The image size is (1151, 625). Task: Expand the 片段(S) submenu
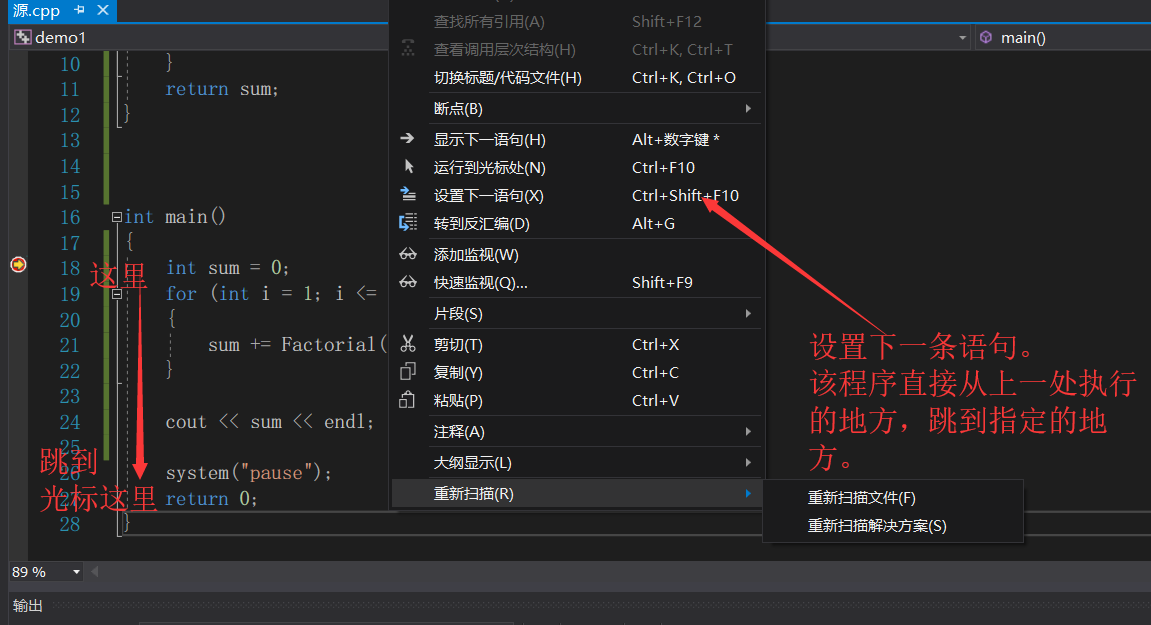pos(748,314)
